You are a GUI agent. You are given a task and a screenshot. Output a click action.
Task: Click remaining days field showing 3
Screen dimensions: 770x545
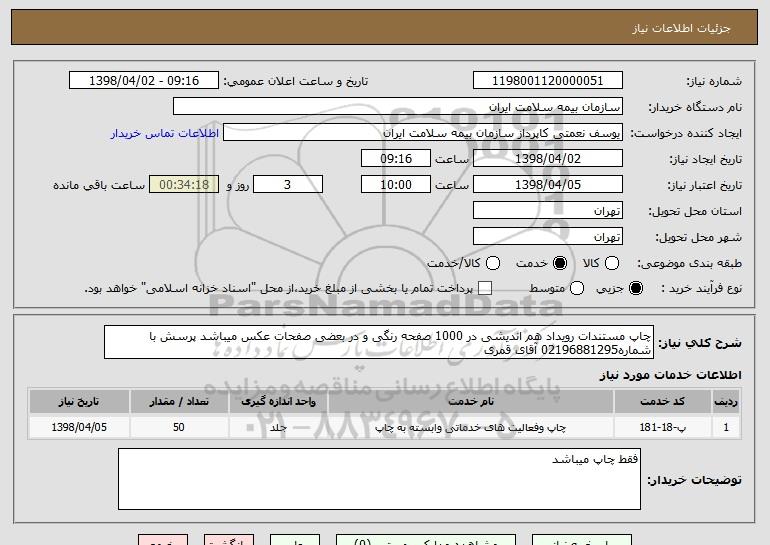point(288,185)
